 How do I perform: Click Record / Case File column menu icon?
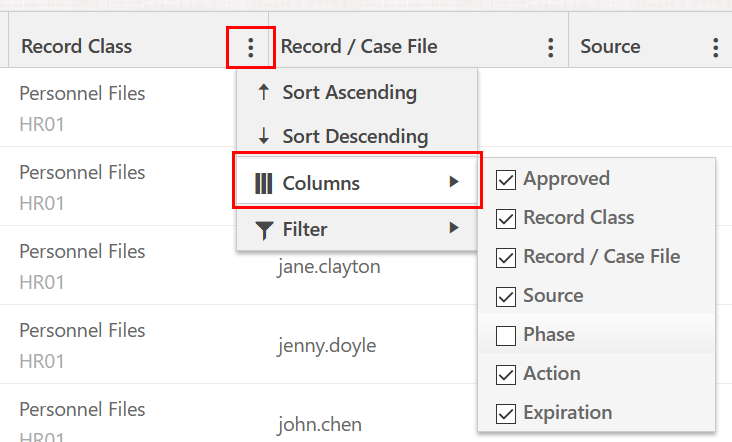point(550,47)
